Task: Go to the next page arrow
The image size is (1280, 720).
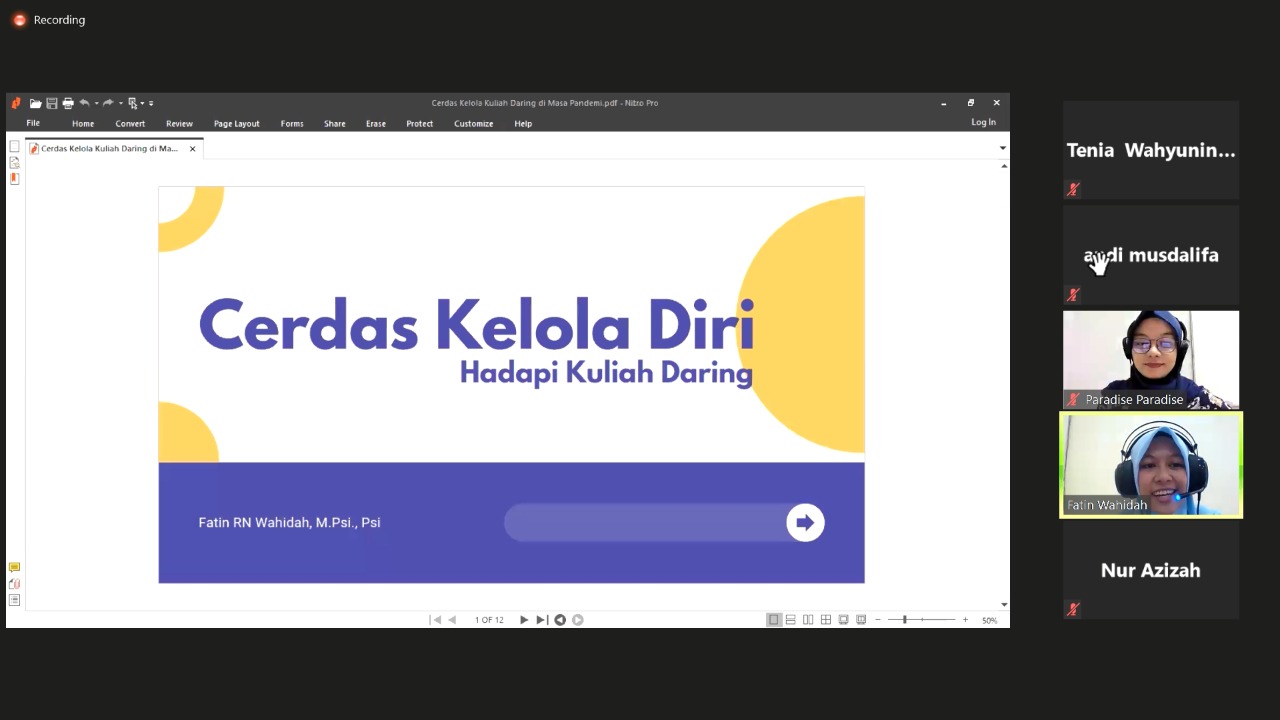Action: (x=524, y=620)
